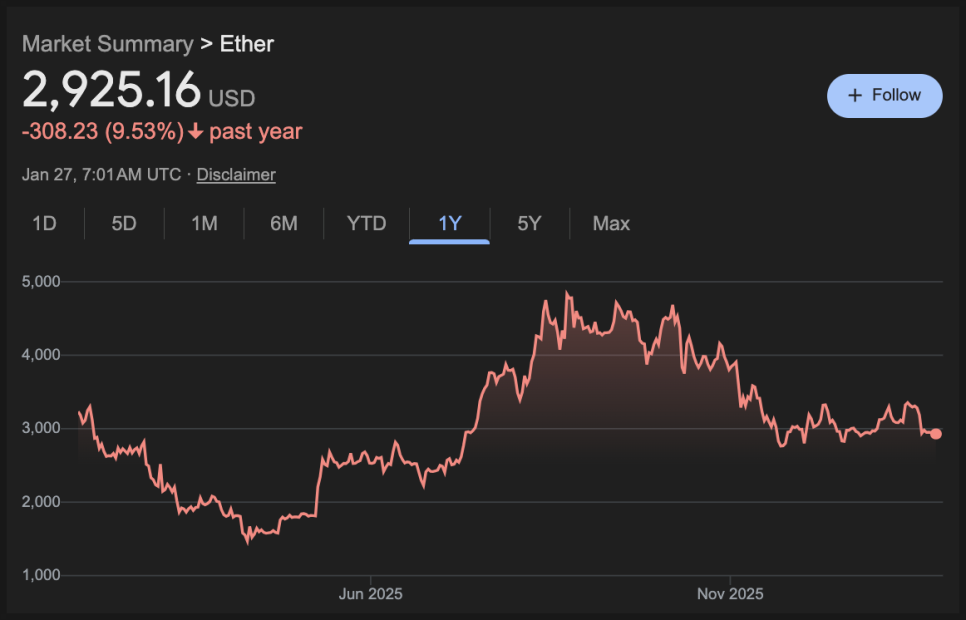Show the 1M price chart
This screenshot has height=620, width=966.
[204, 223]
